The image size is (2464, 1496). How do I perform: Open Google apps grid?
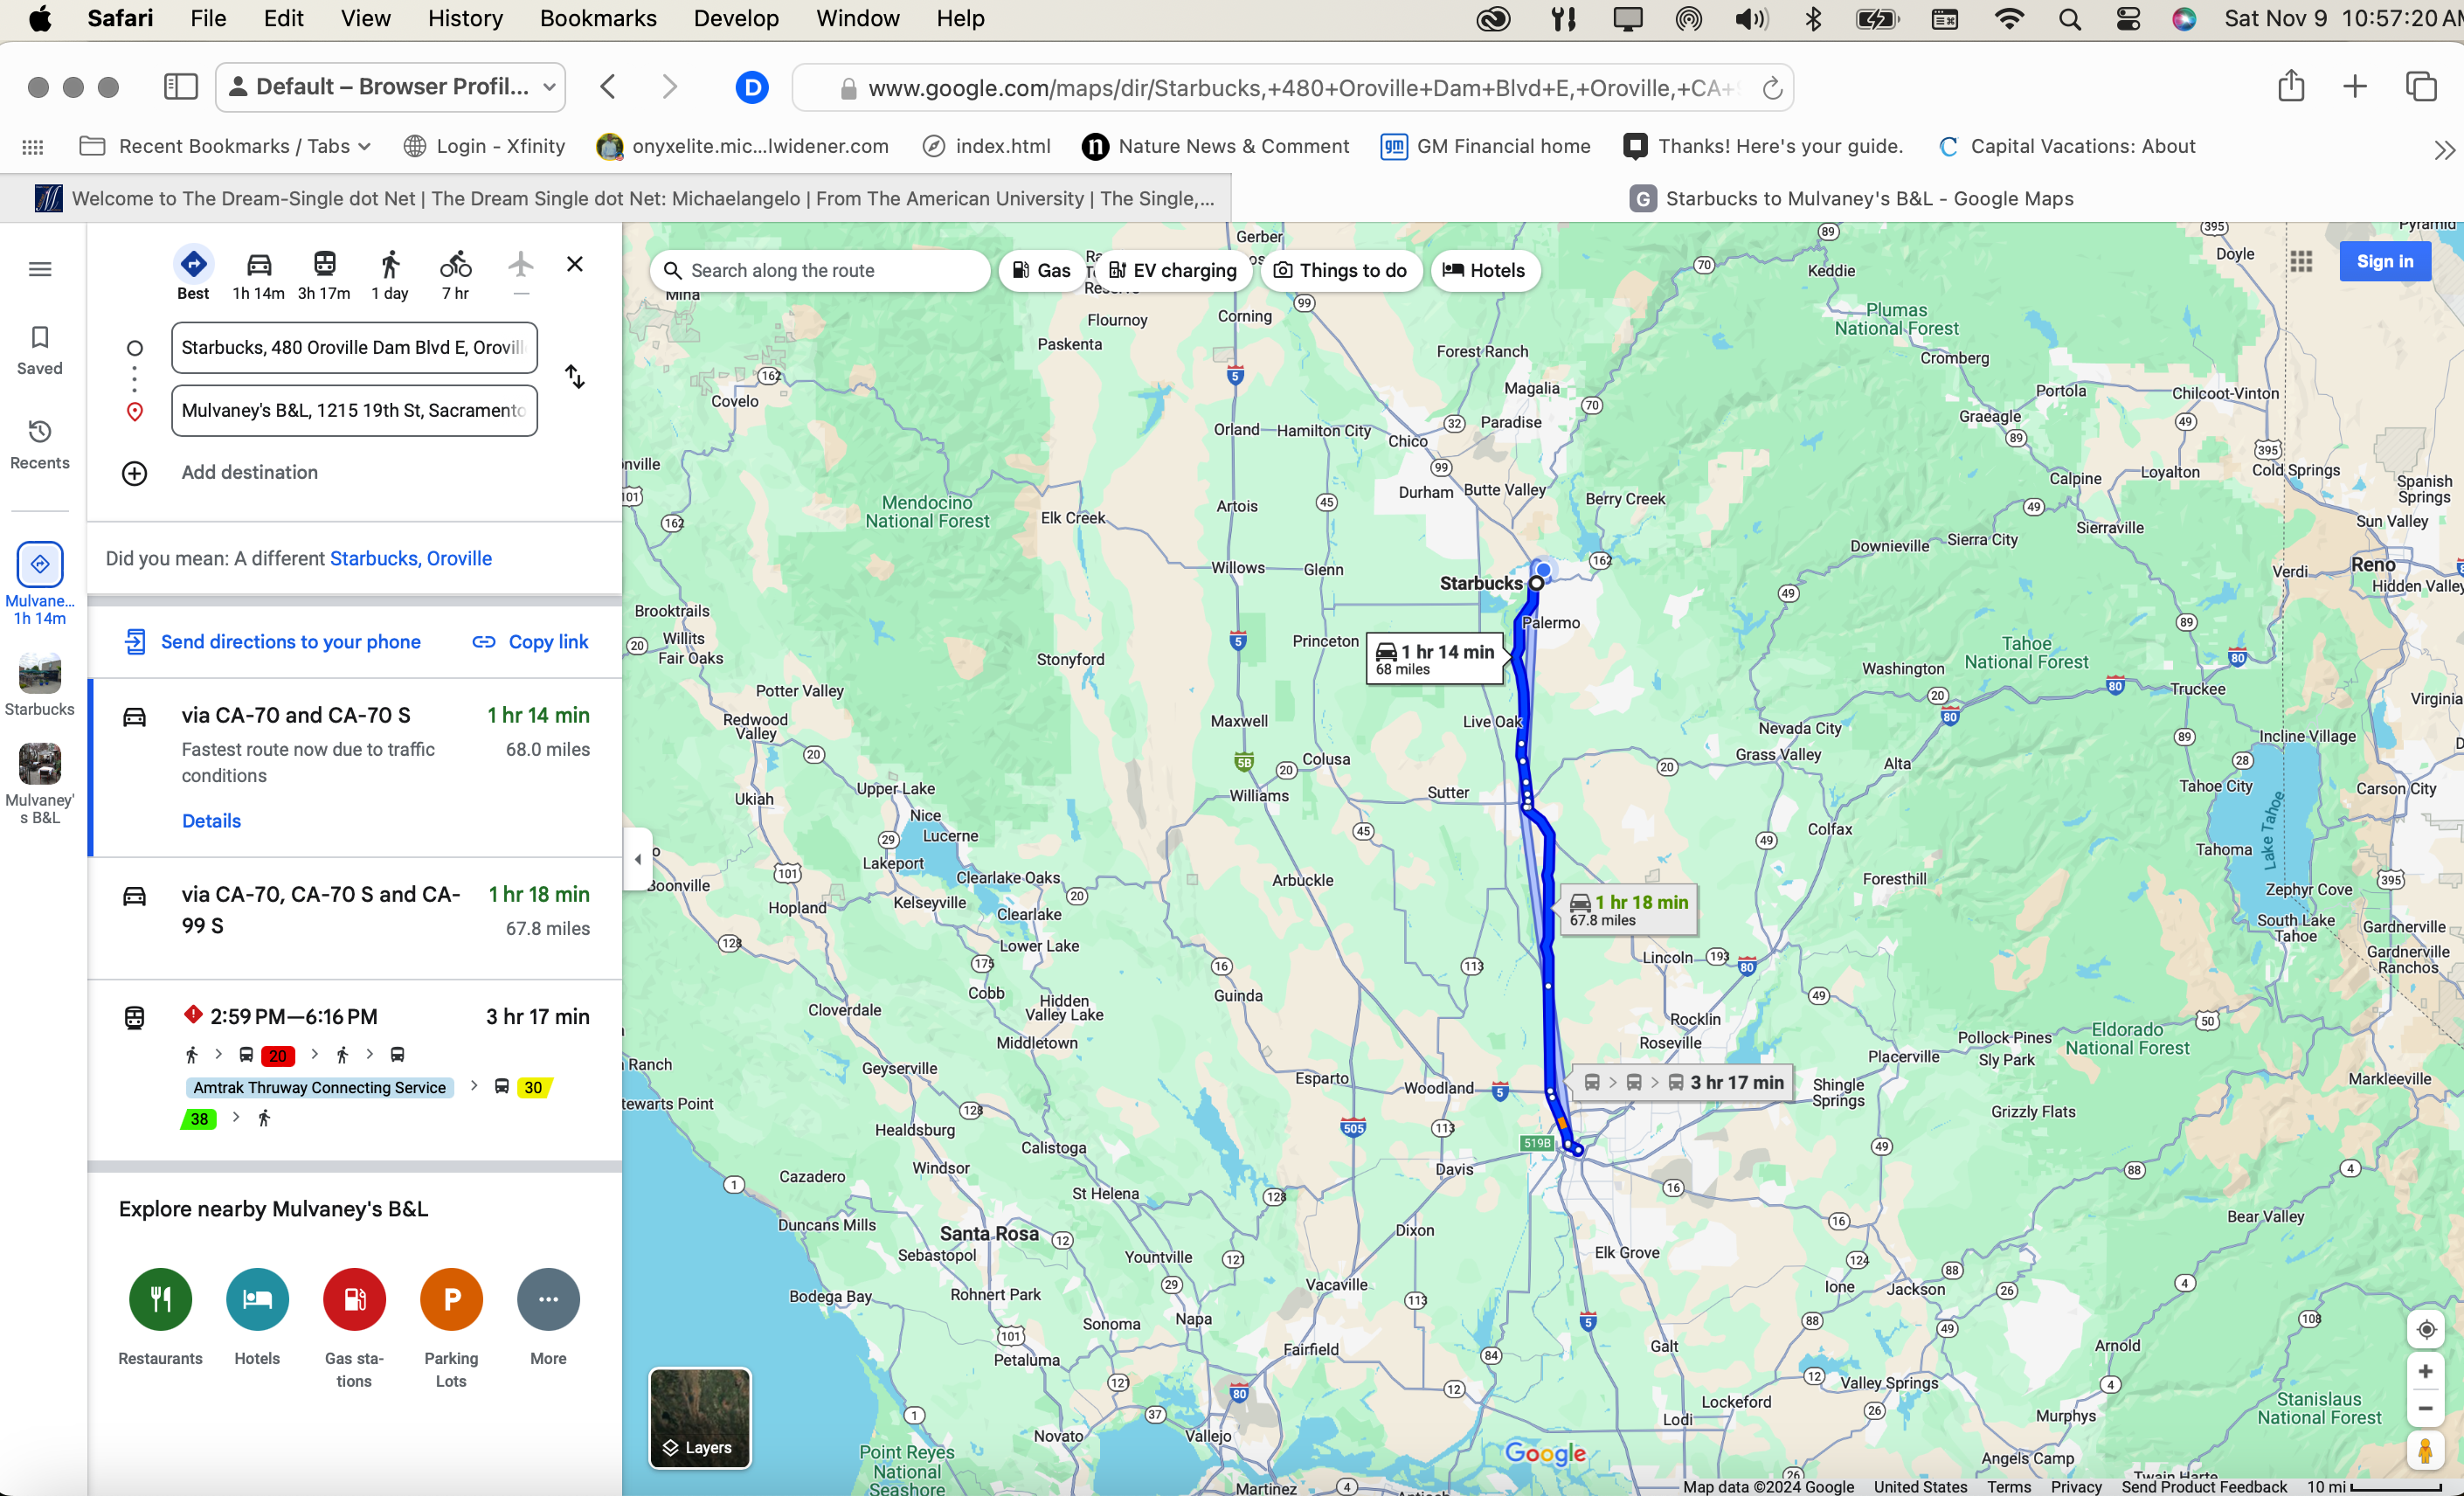pyautogui.click(x=2301, y=262)
